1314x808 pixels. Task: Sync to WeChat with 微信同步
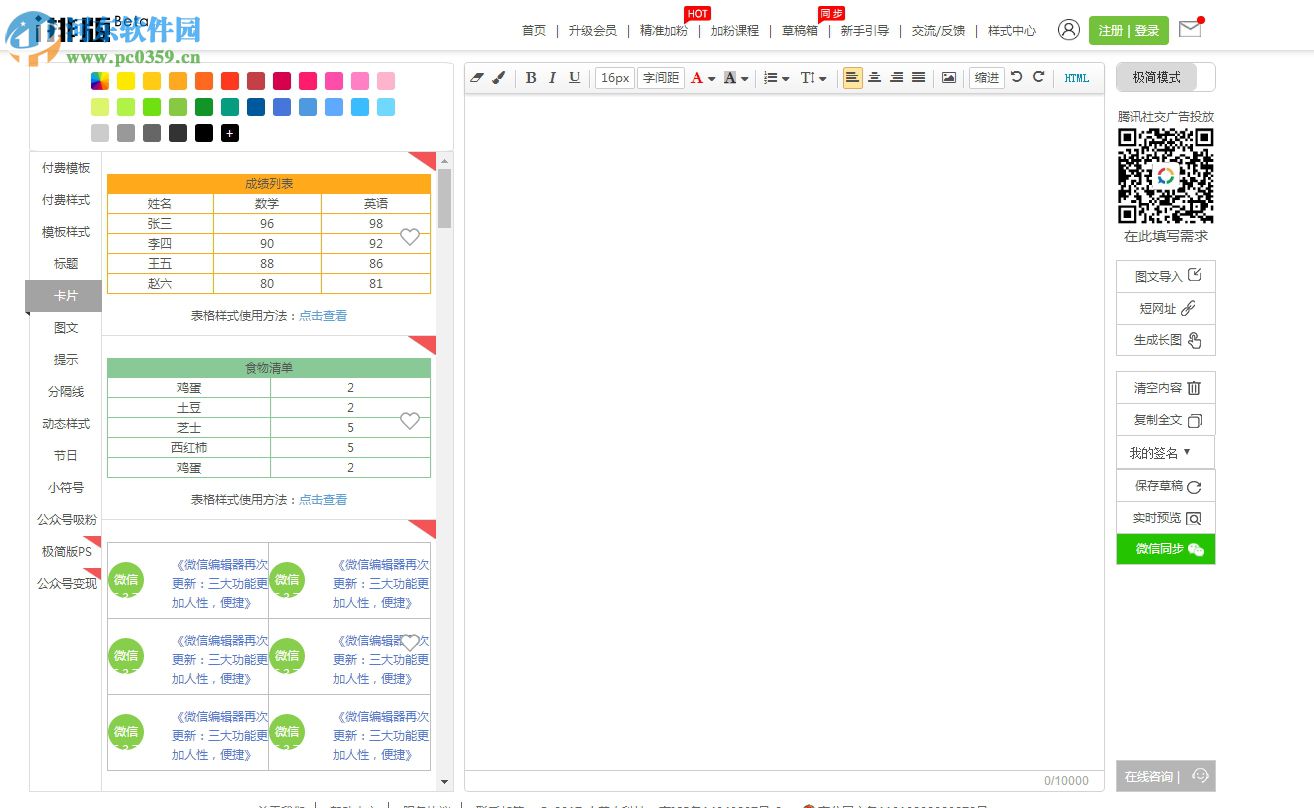[1166, 549]
